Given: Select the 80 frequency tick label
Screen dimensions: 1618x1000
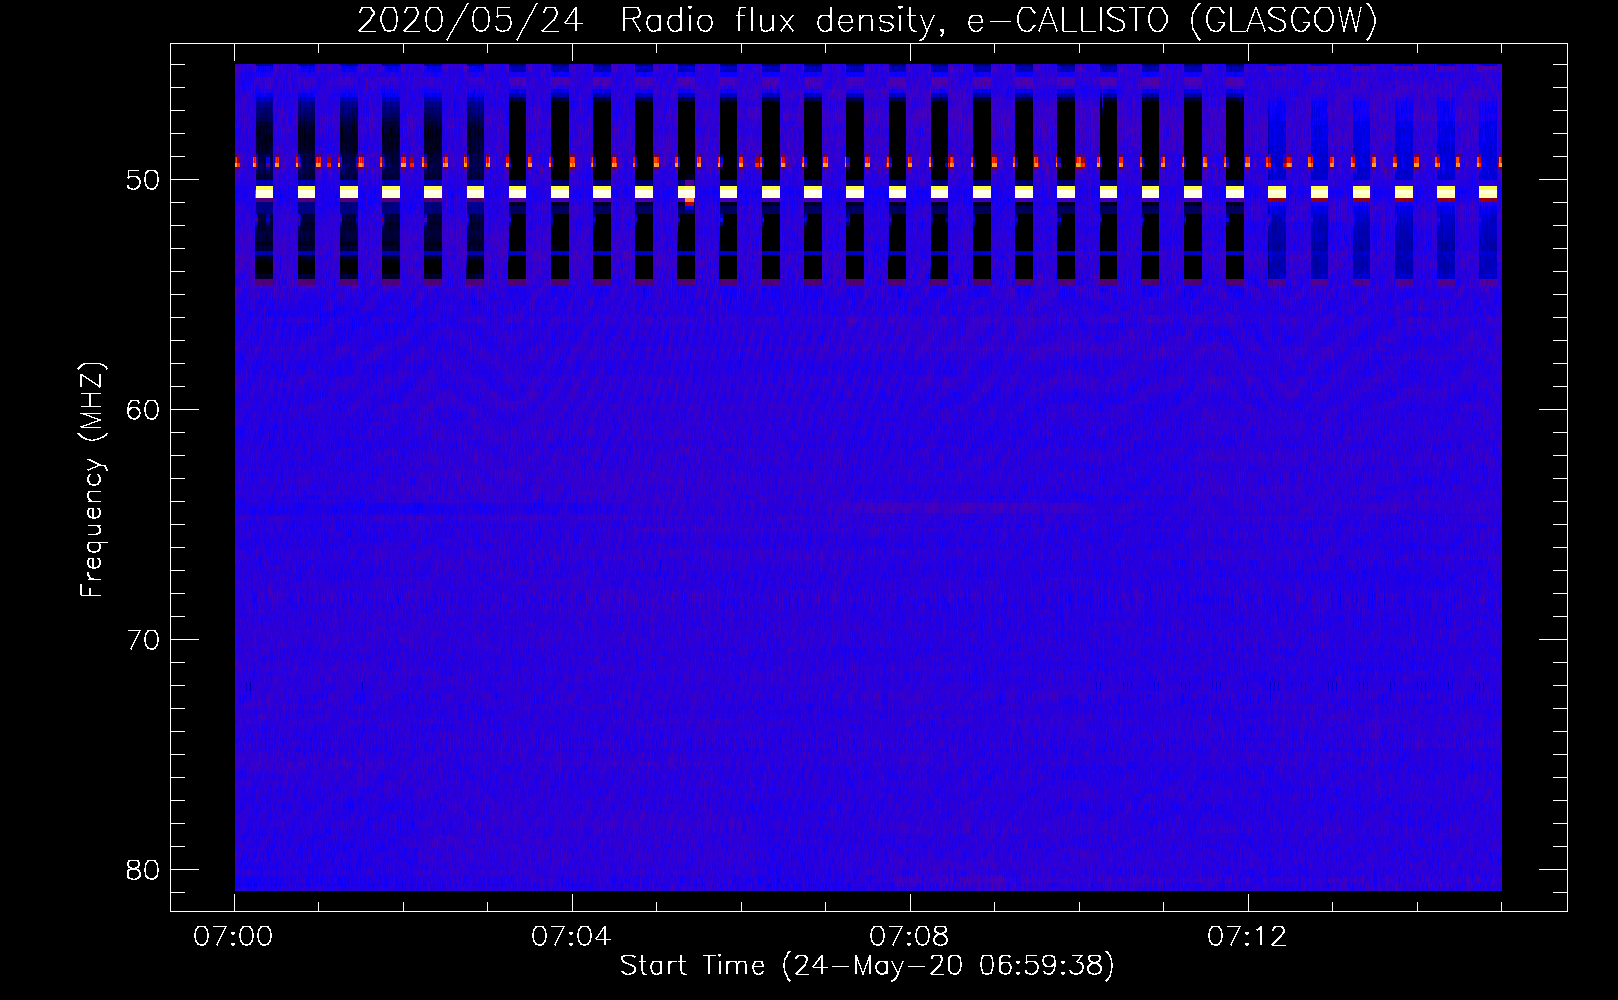Looking at the screenshot, I should pyautogui.click(x=144, y=870).
